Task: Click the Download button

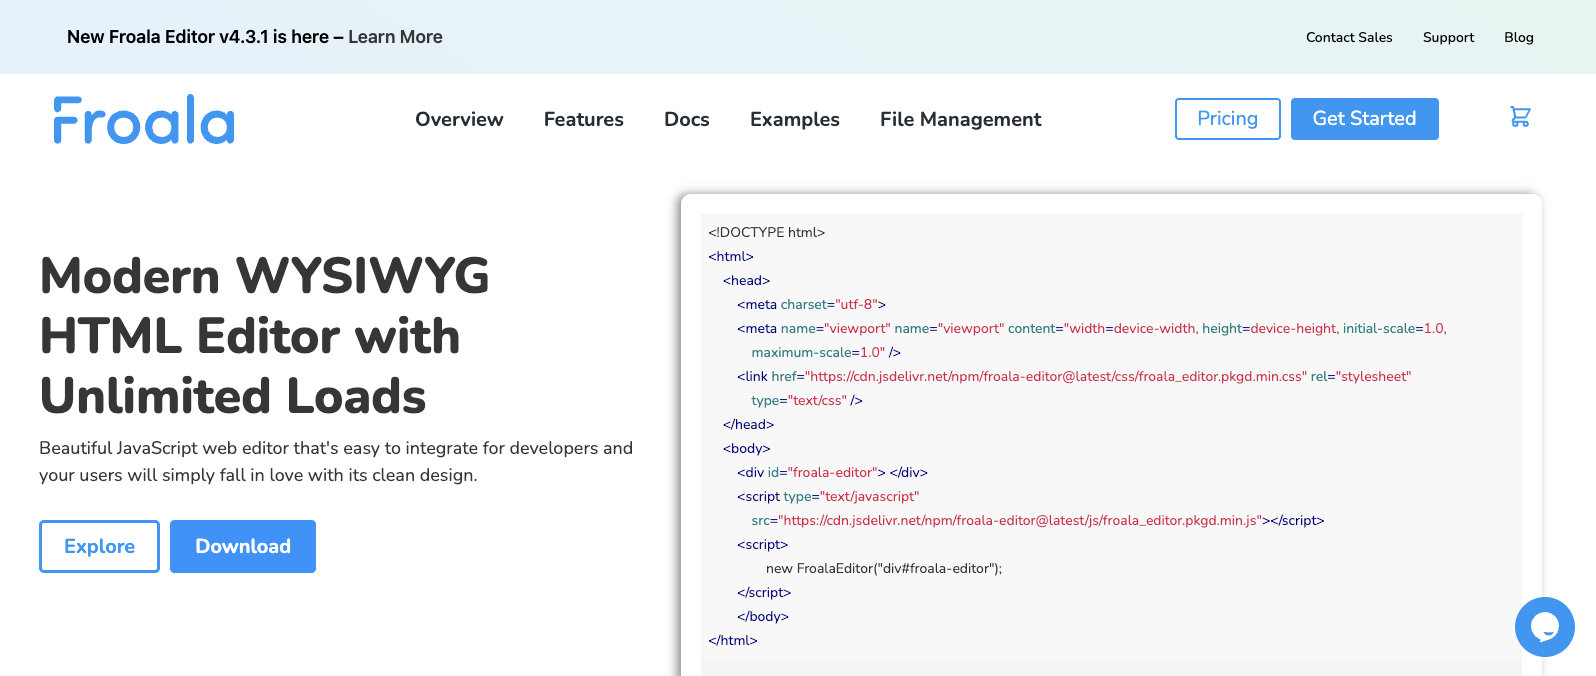Action: point(243,546)
